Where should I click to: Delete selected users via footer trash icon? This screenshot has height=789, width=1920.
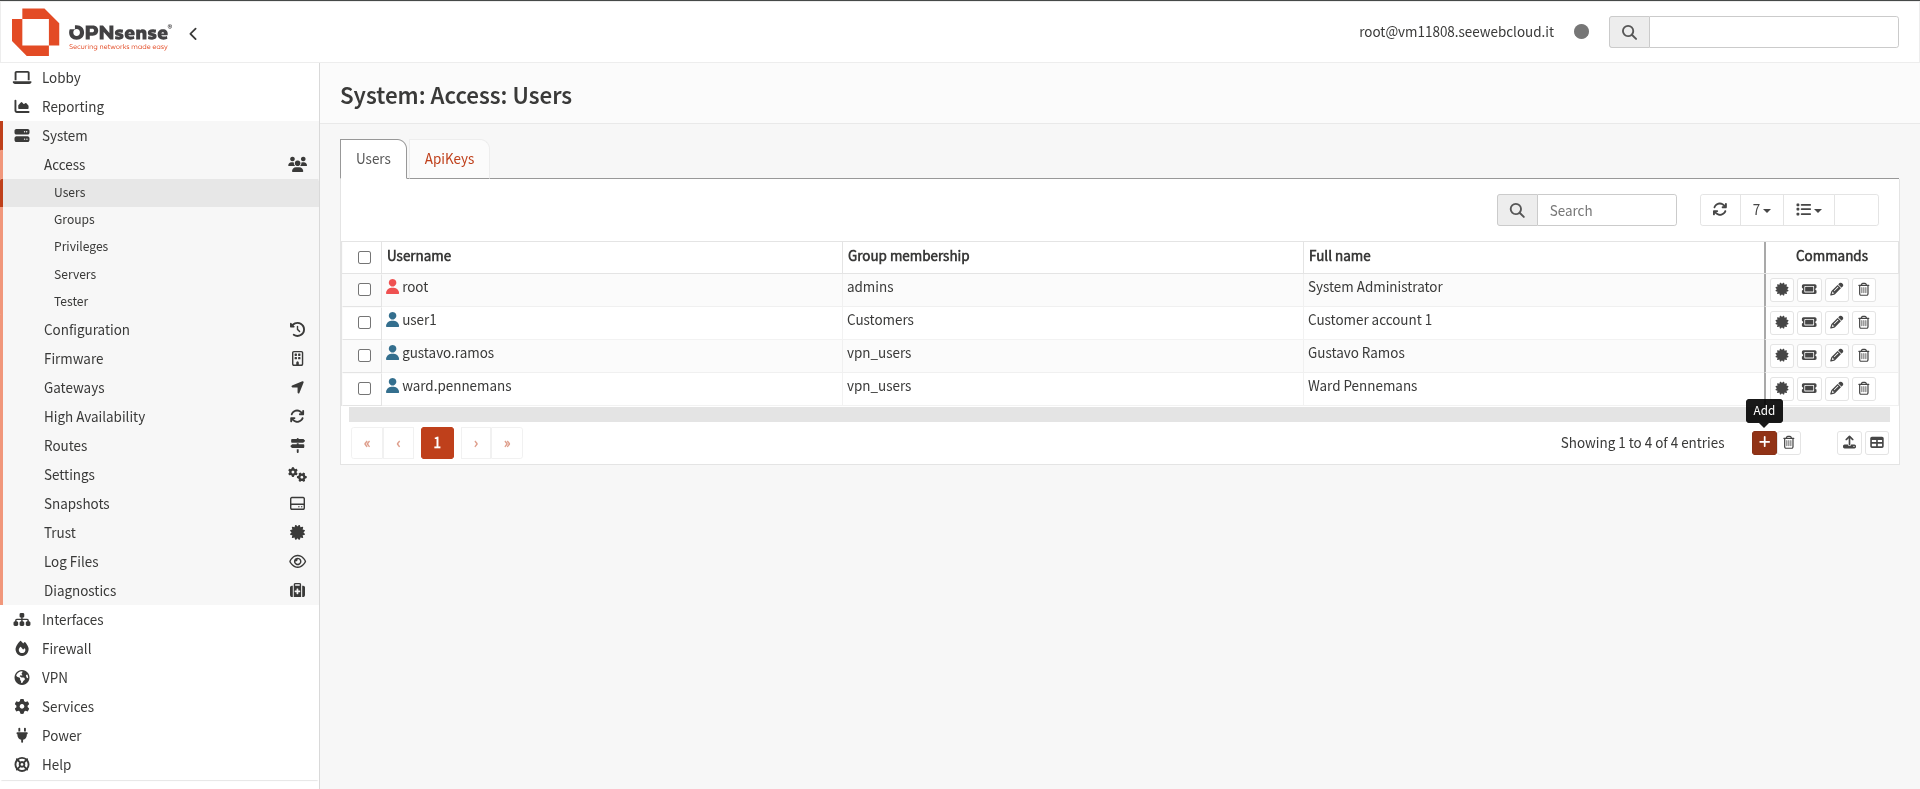click(1789, 443)
